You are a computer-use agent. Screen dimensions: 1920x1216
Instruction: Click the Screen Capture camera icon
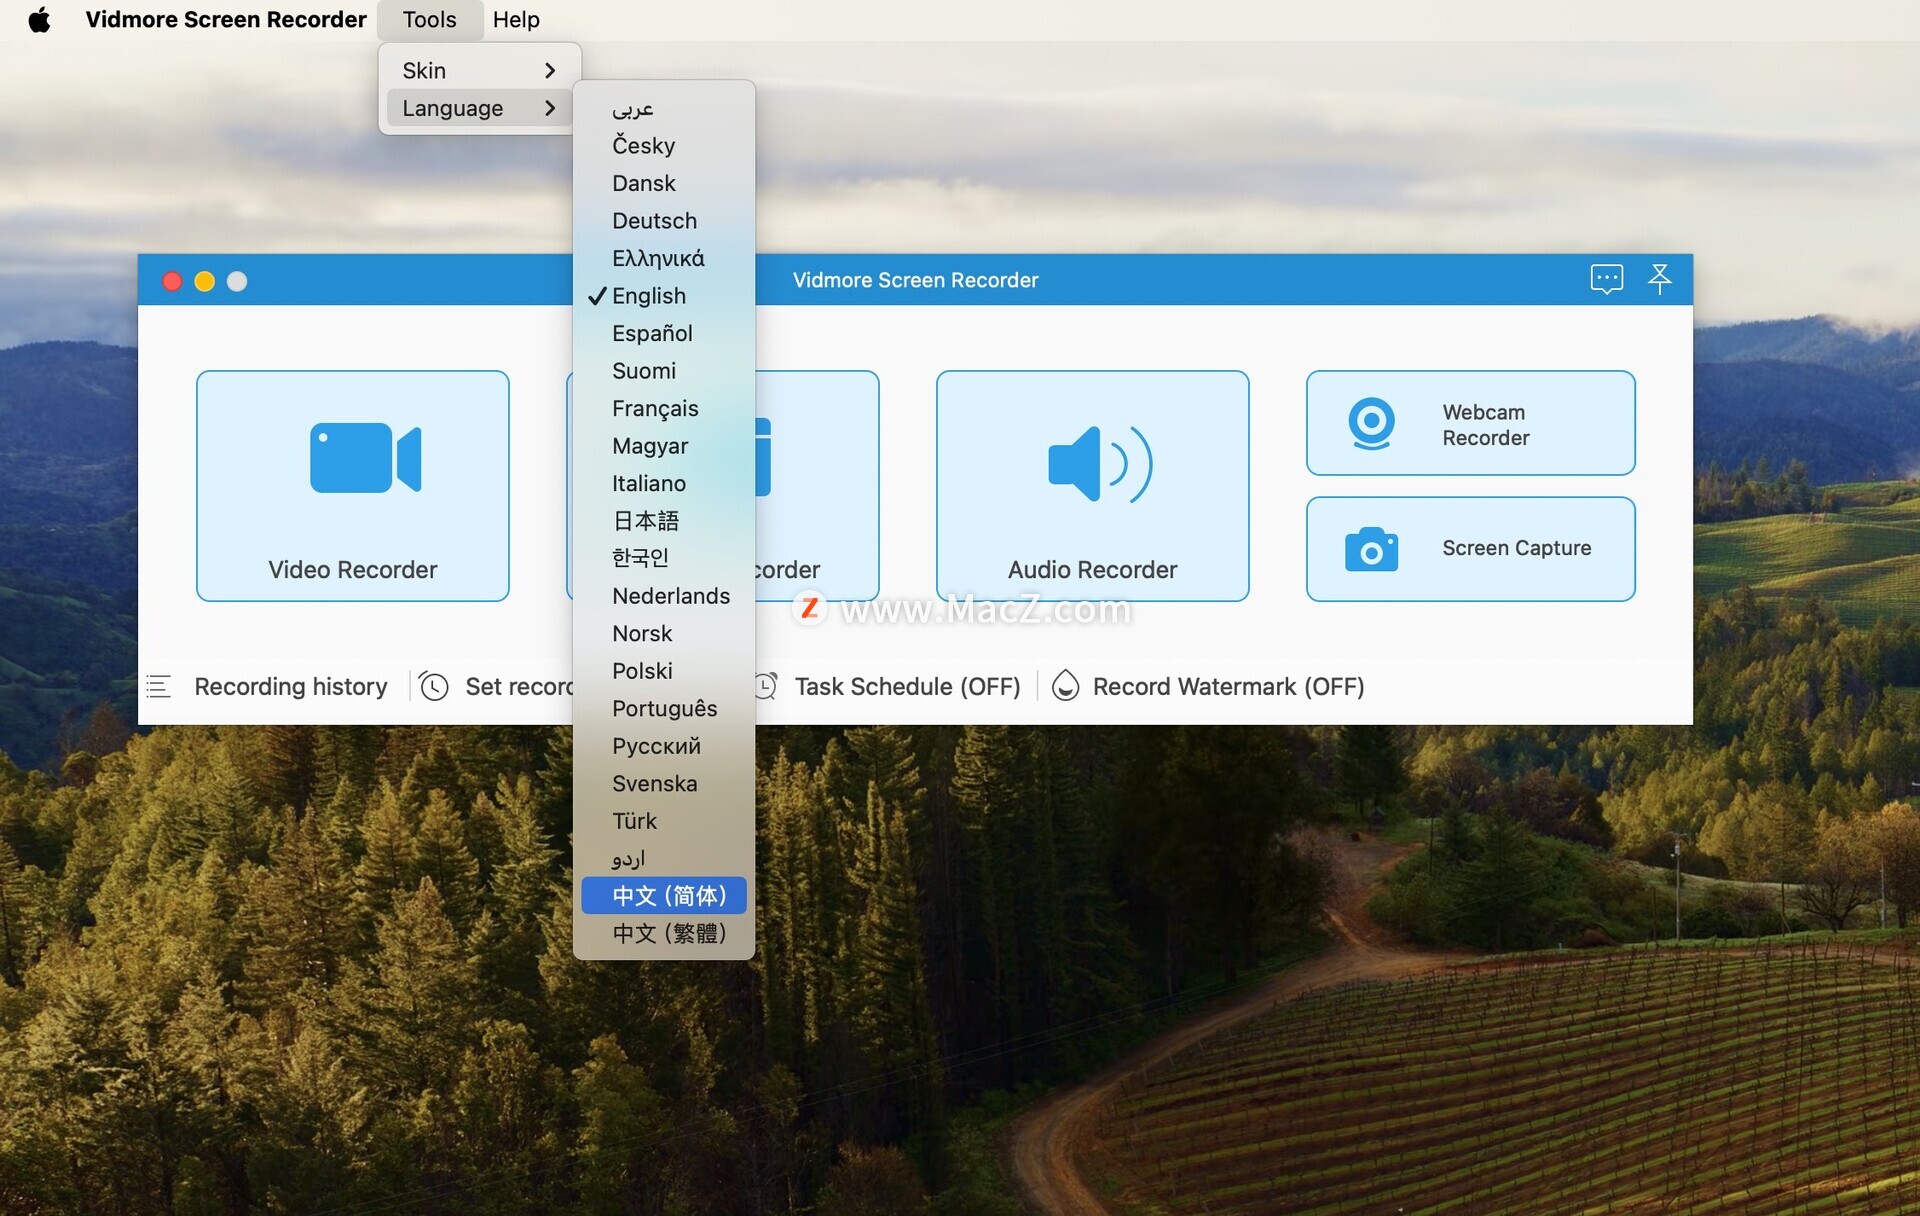1371,549
